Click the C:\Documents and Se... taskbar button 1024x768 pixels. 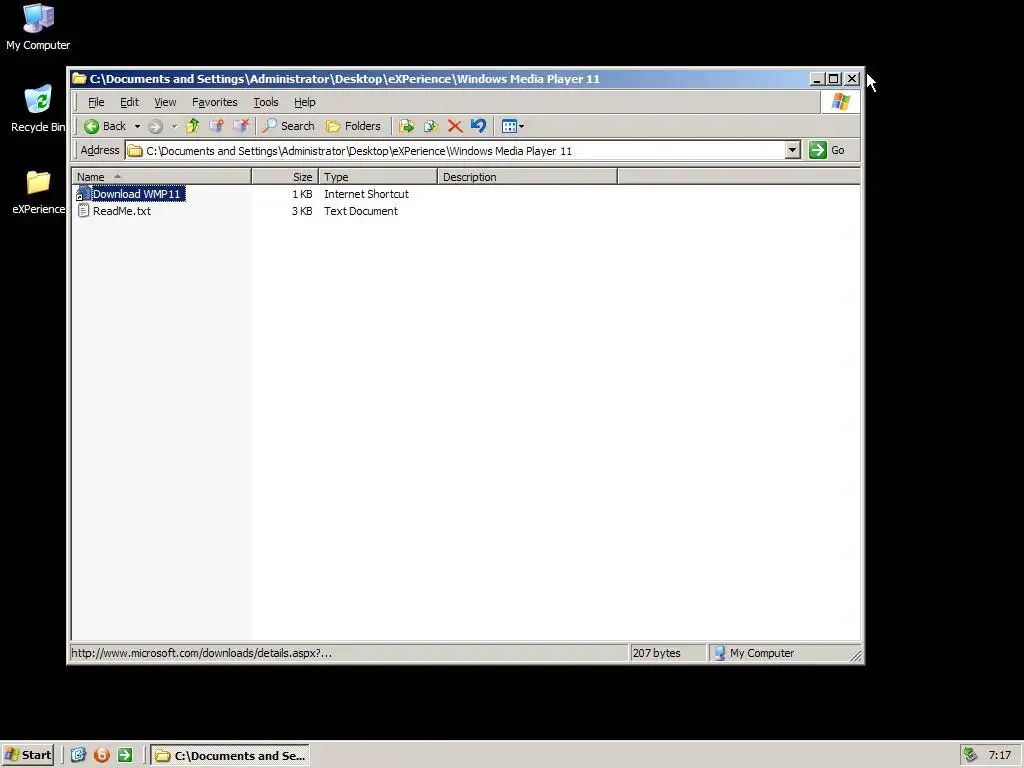click(230, 756)
